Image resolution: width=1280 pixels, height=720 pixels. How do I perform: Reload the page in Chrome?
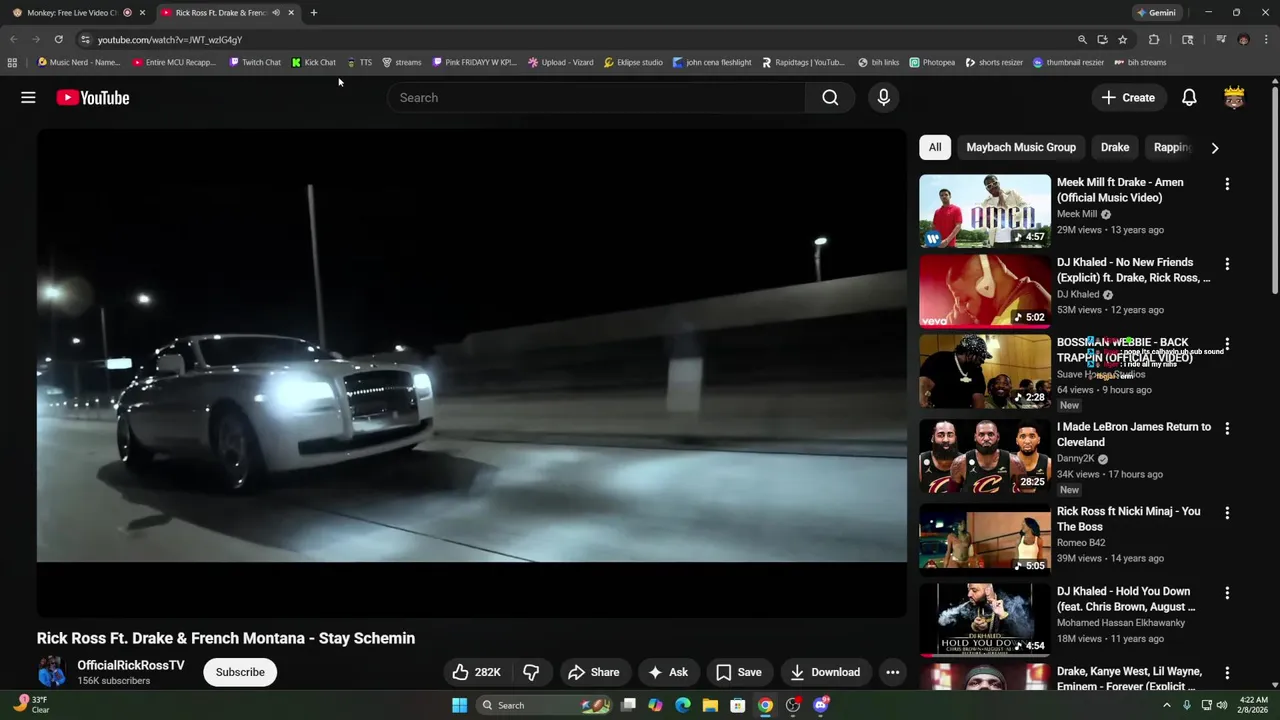(x=58, y=40)
